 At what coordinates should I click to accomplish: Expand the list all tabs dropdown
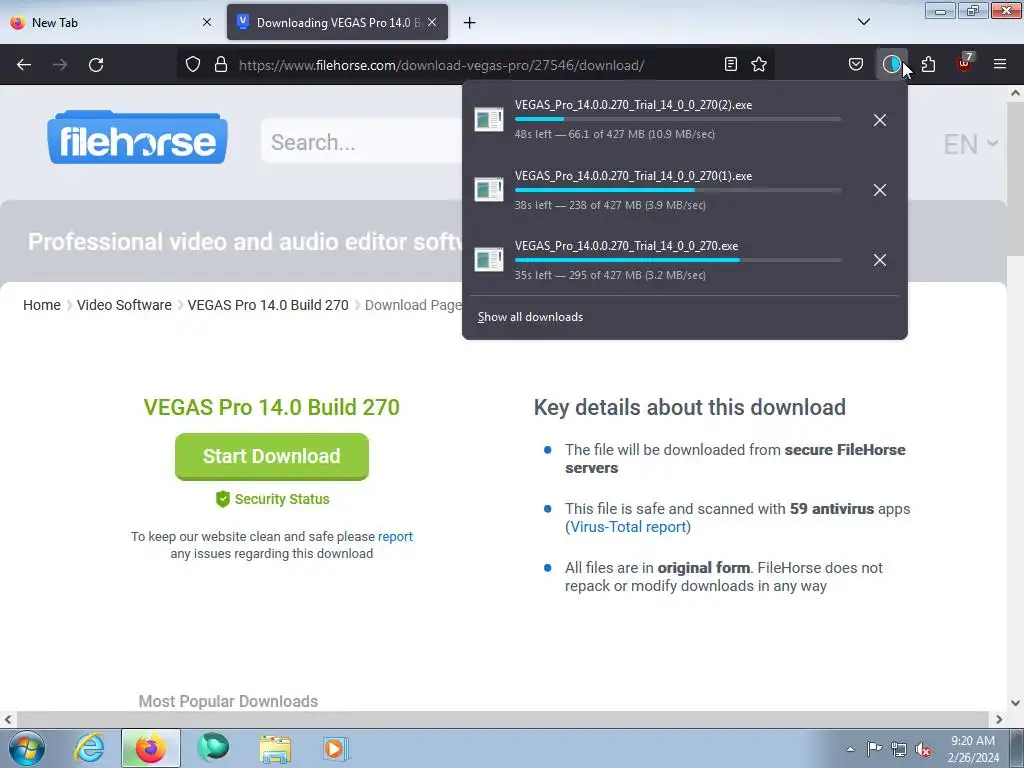(864, 22)
